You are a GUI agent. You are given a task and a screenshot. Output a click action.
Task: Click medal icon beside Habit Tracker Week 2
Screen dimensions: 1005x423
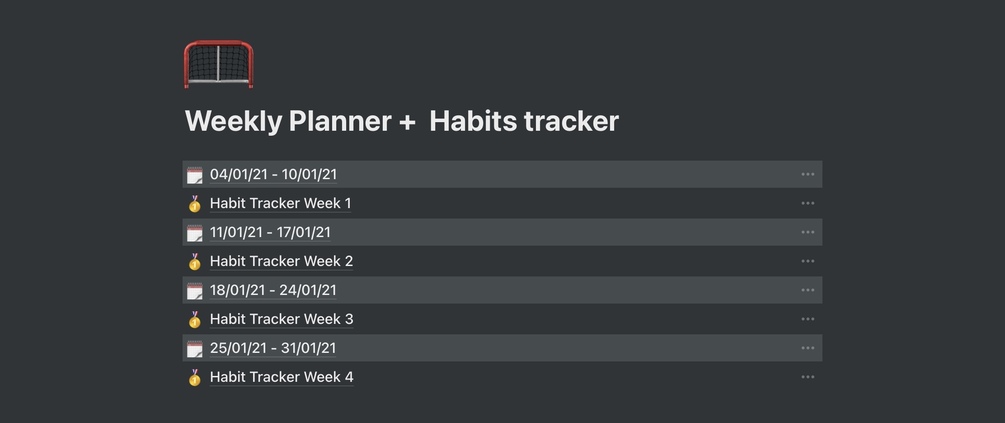[x=195, y=262]
